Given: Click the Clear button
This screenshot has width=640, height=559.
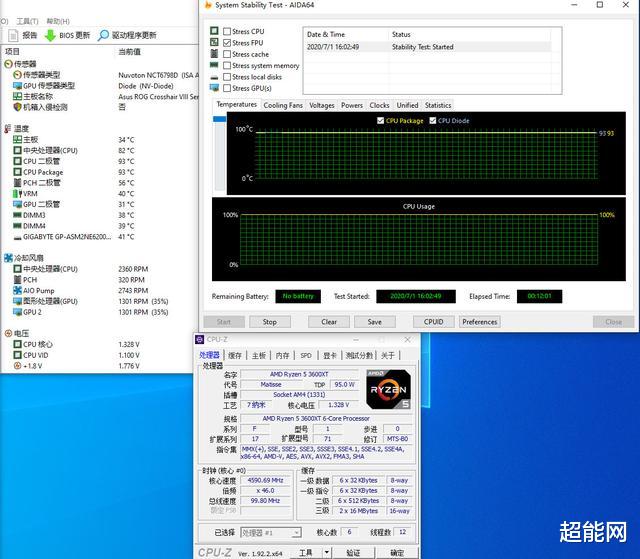Looking at the screenshot, I should pyautogui.click(x=329, y=322).
